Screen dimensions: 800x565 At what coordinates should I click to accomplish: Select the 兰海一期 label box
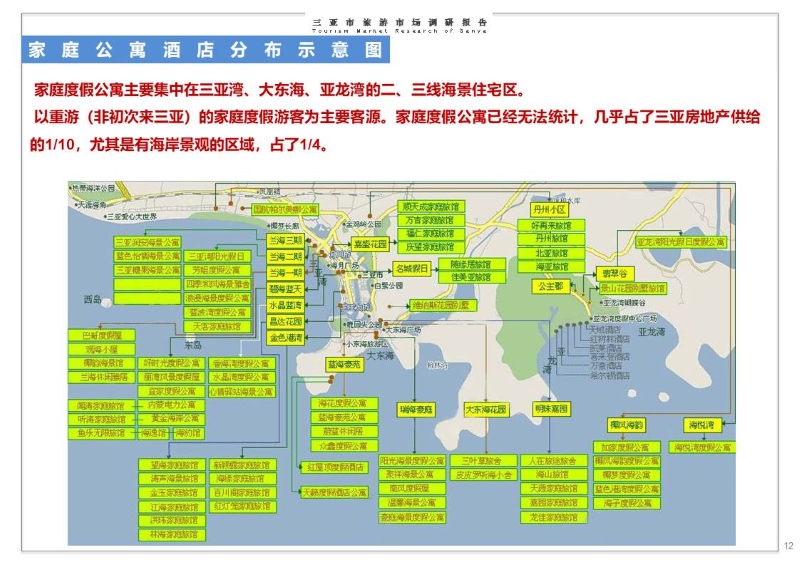[284, 272]
